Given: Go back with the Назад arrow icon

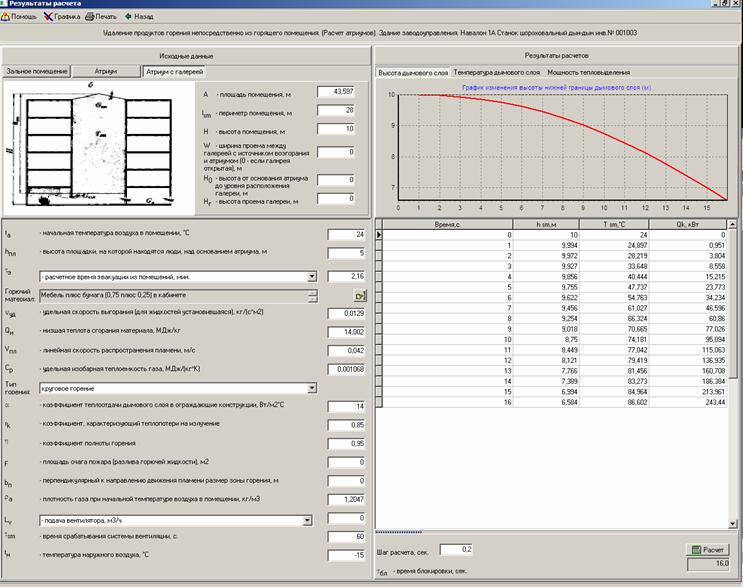Looking at the screenshot, I should (128, 17).
